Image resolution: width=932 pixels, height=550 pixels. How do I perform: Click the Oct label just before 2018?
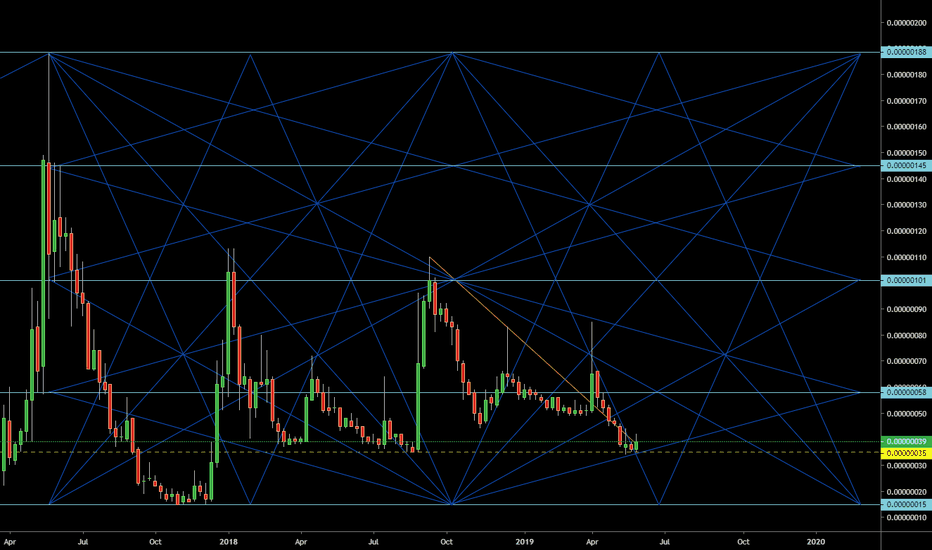(x=155, y=542)
